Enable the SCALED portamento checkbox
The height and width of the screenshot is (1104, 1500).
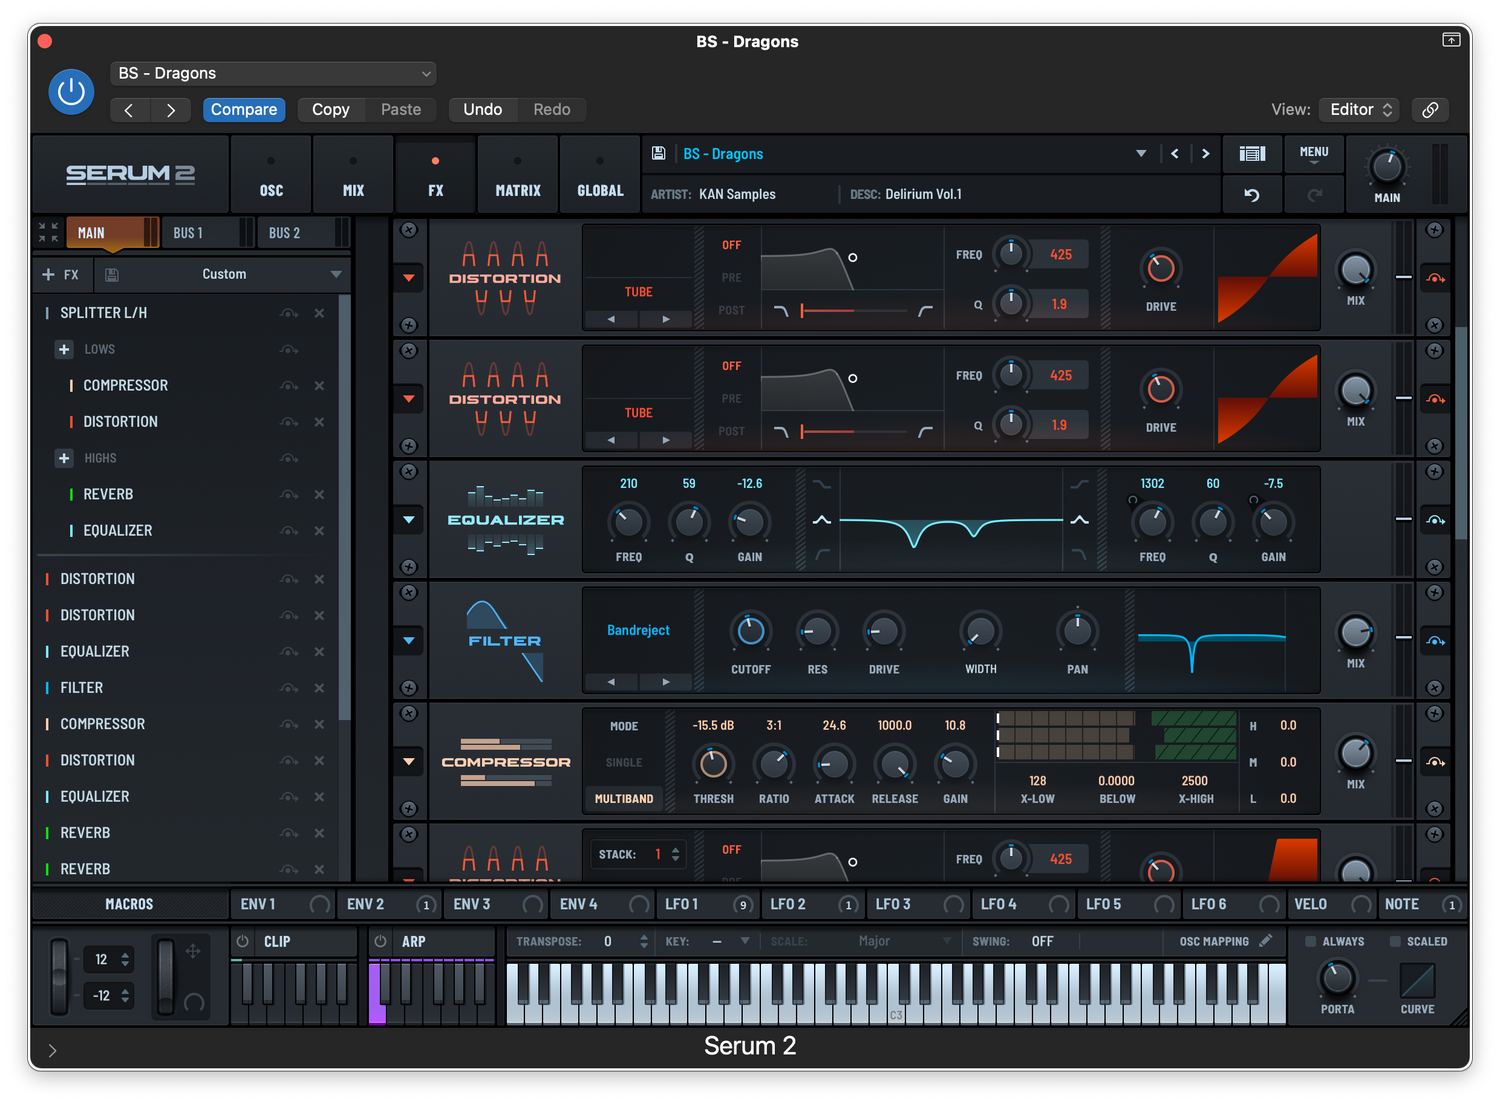(x=1395, y=942)
